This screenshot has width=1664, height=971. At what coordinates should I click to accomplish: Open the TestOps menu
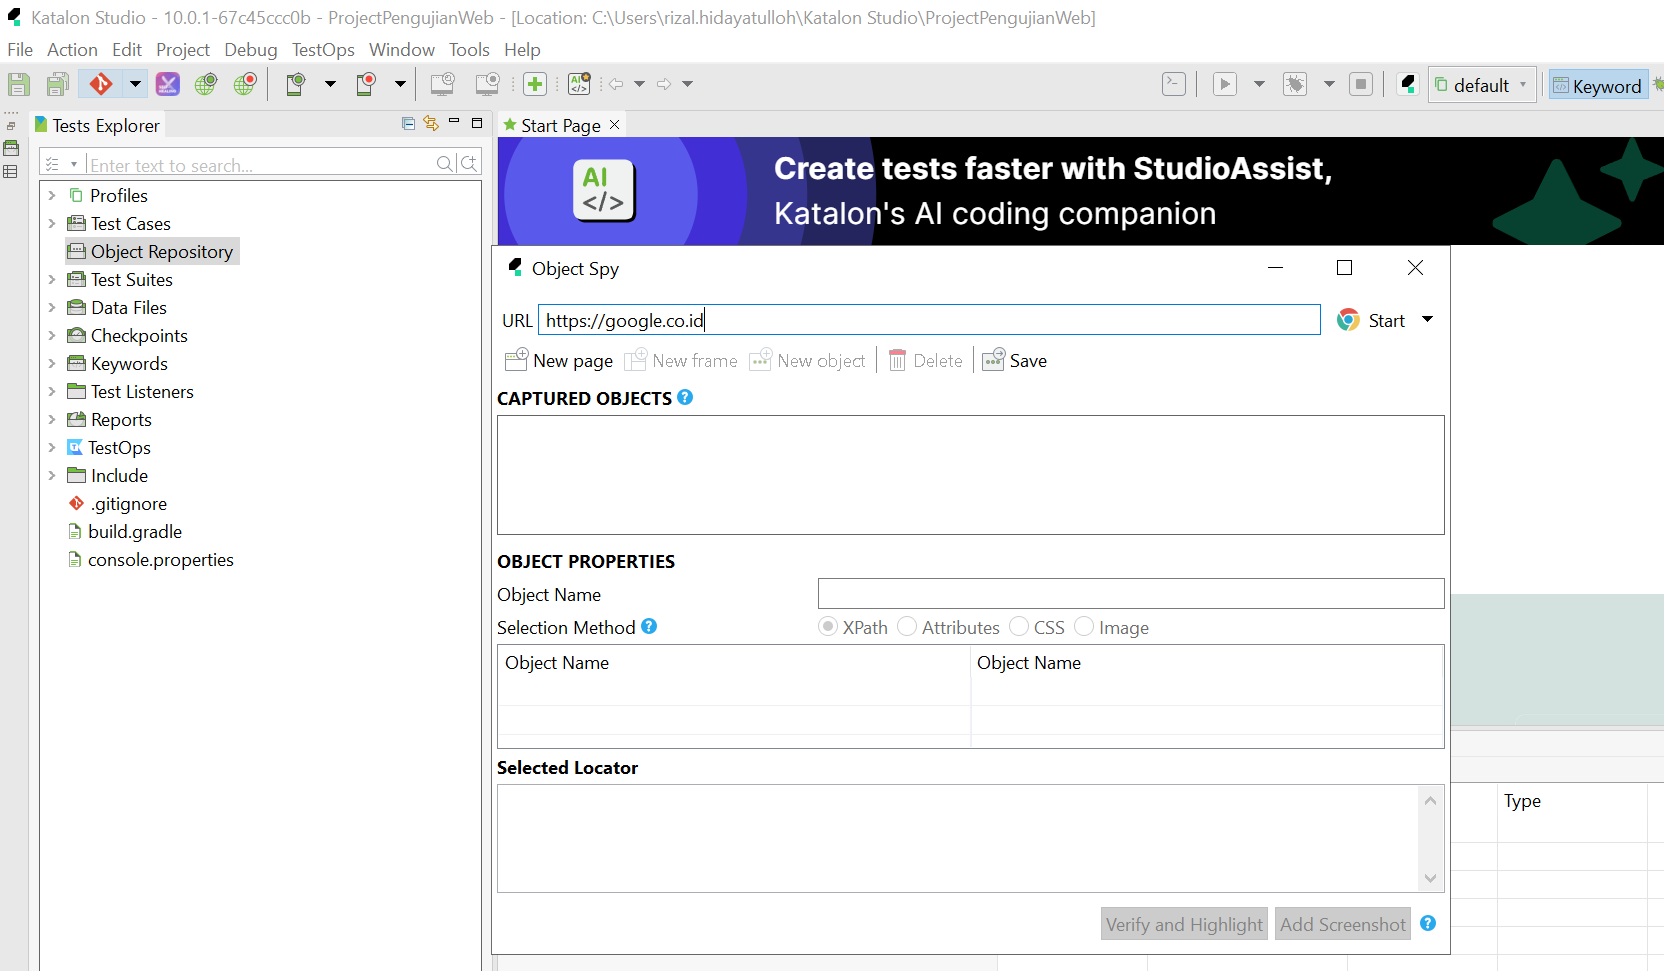tap(323, 50)
